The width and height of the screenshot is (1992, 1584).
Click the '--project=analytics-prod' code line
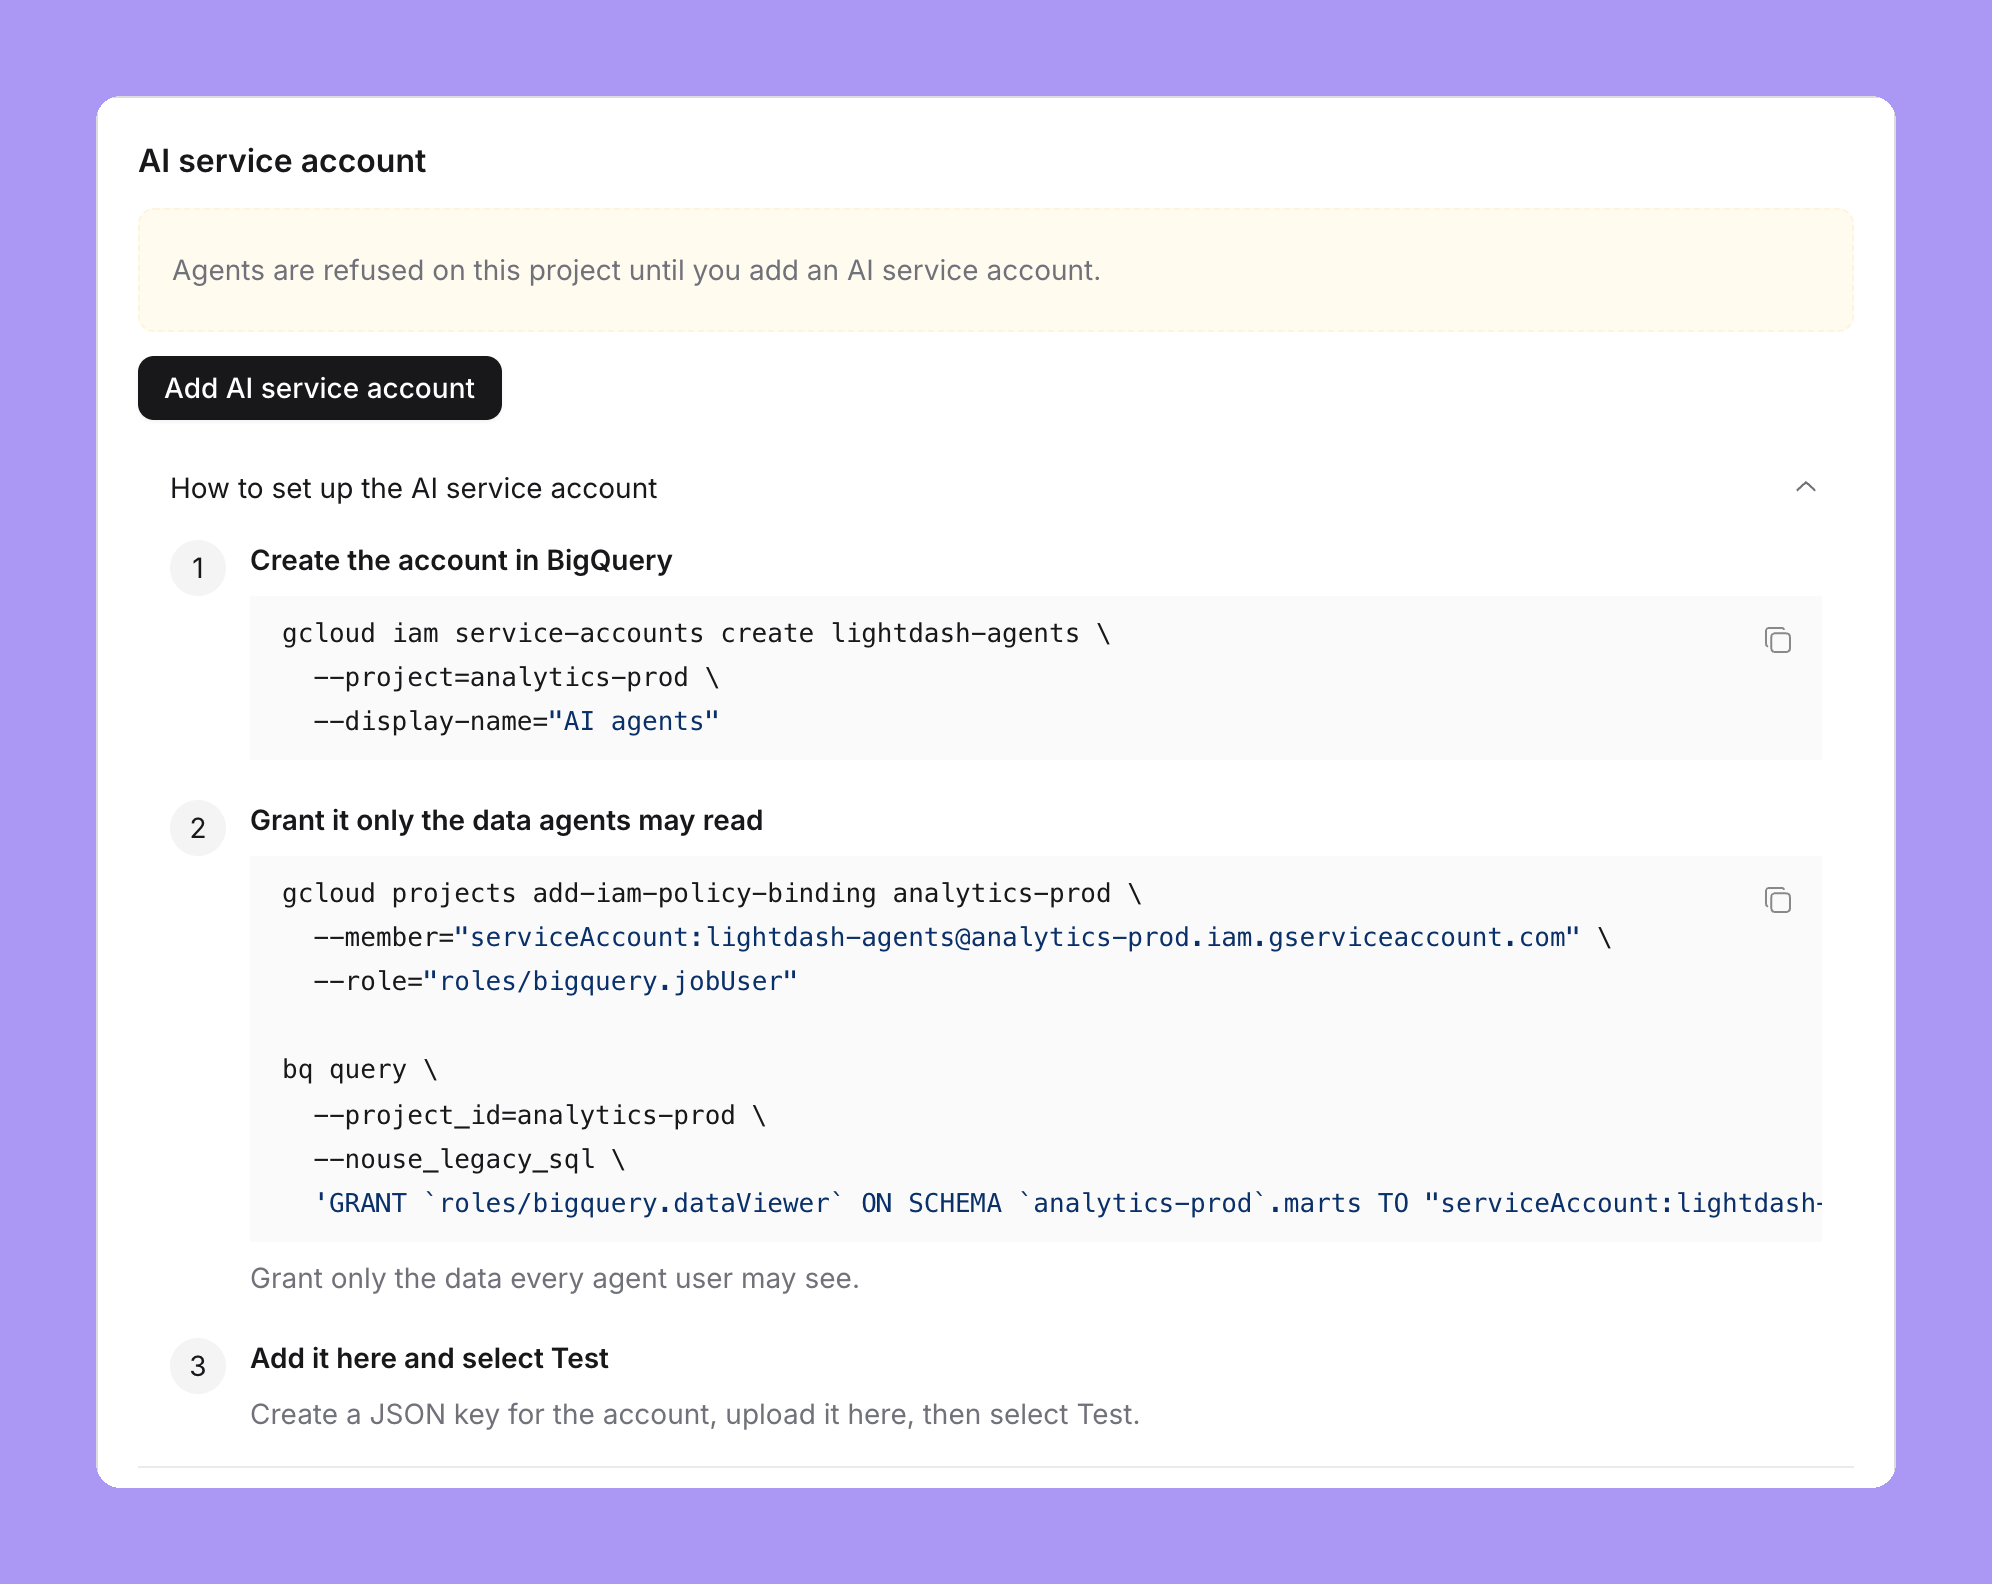(x=516, y=677)
